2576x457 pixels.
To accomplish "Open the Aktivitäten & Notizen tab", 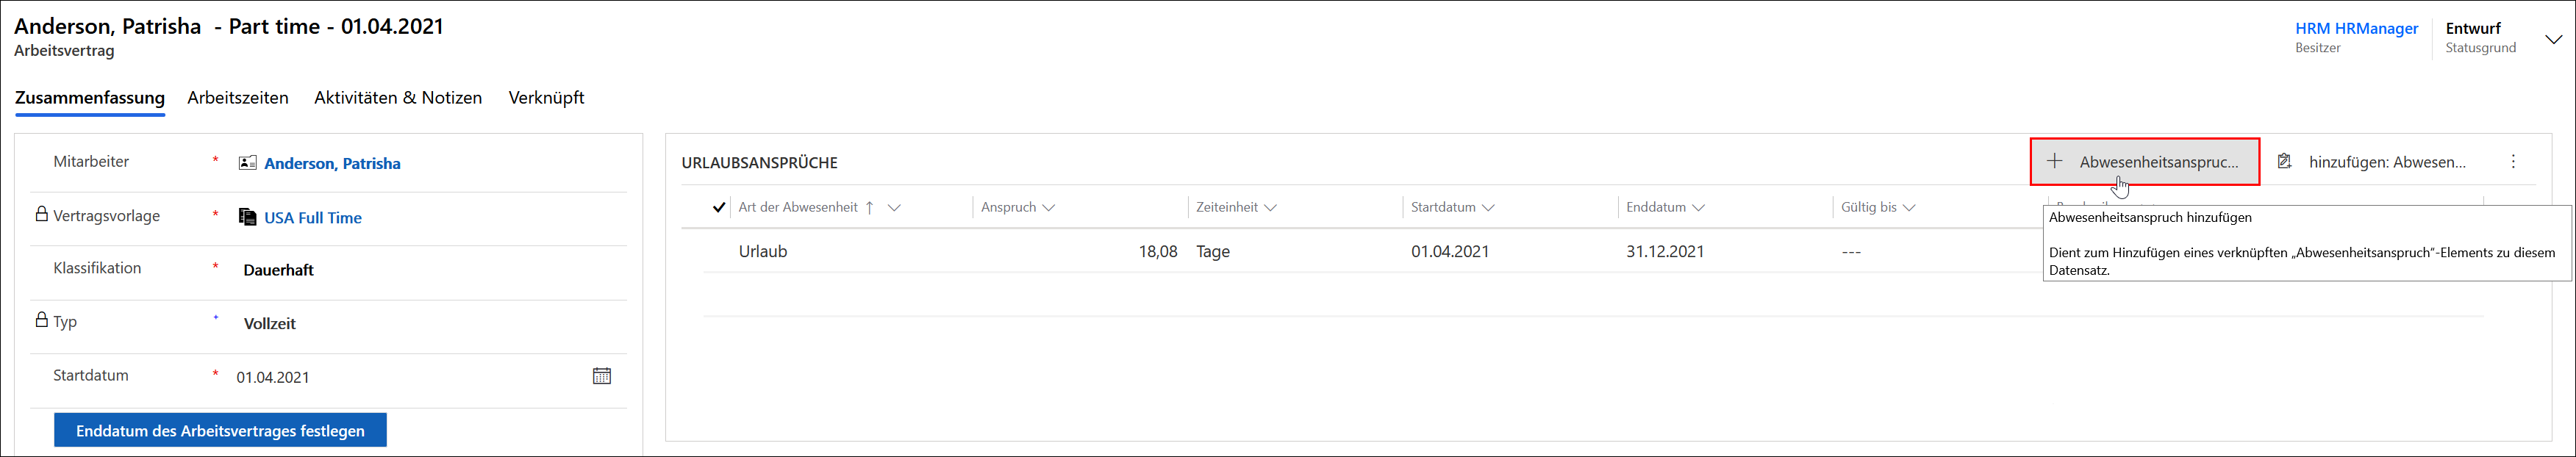I will point(398,98).
